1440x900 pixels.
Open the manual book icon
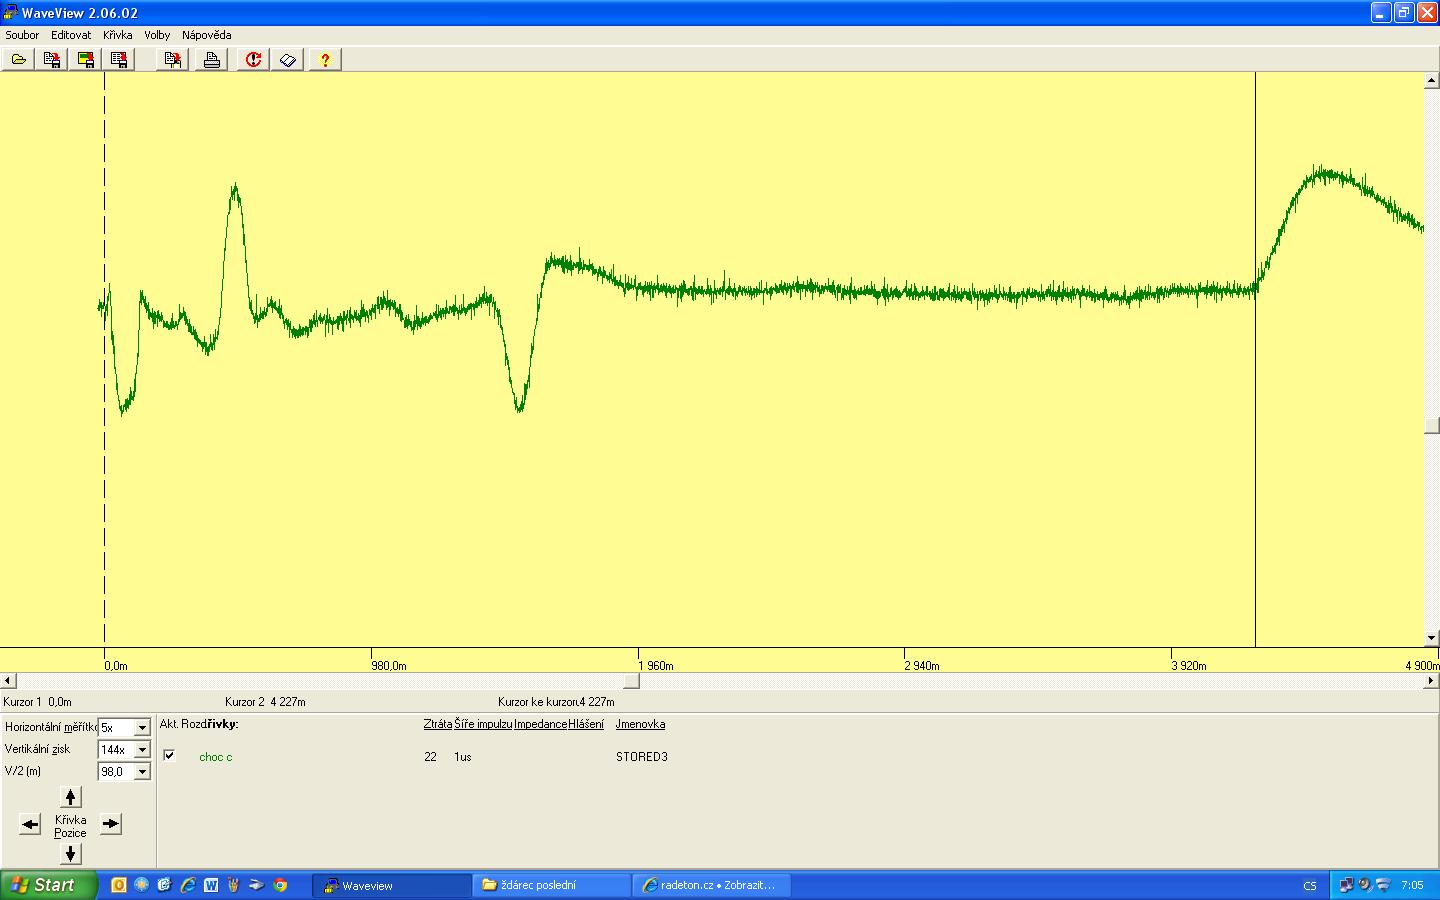[x=288, y=60]
